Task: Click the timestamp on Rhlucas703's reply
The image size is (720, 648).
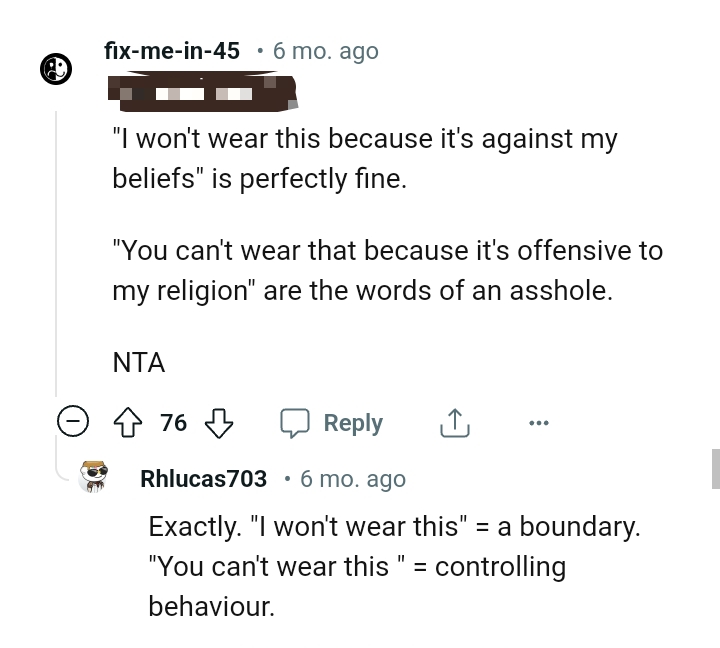Action: 353,479
